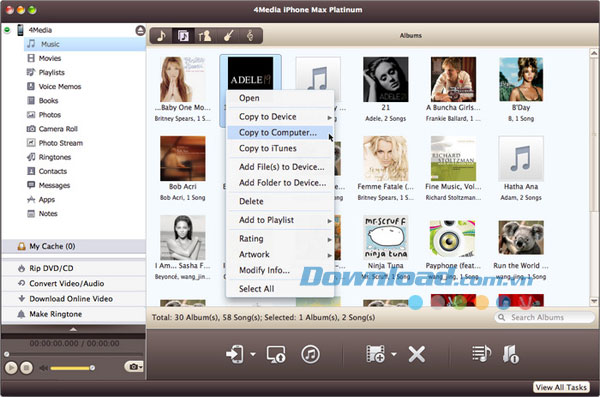The width and height of the screenshot is (600, 397).
Task: Open Ringtones in the sidebar
Action: (54, 158)
